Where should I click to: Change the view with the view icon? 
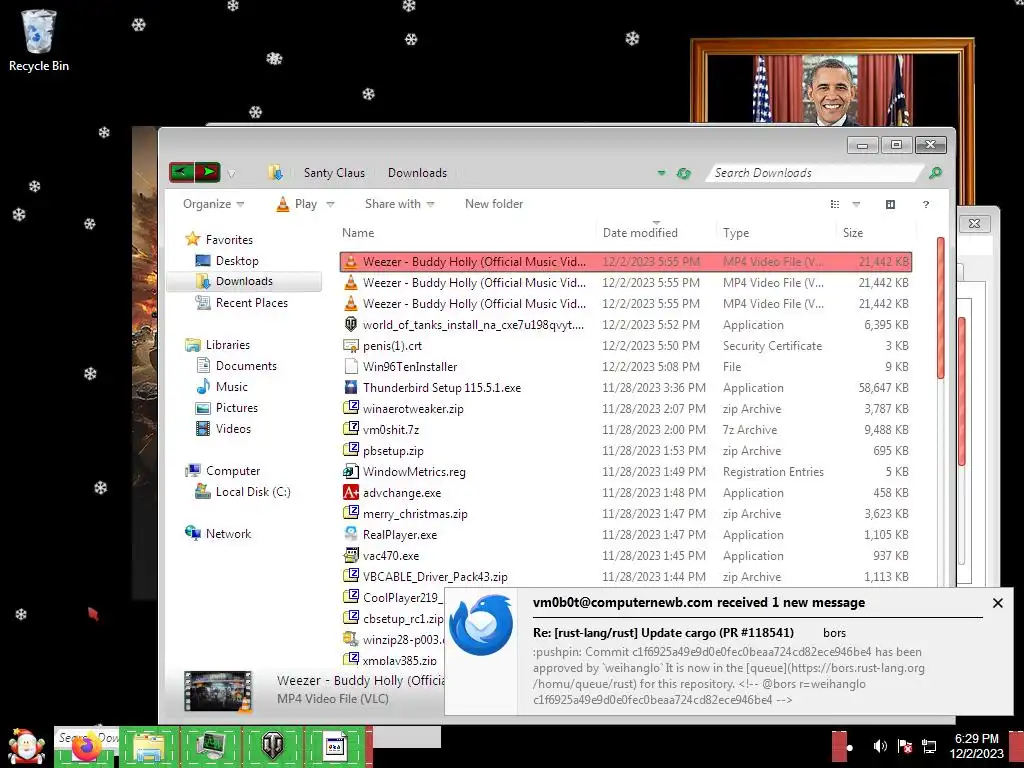point(835,204)
